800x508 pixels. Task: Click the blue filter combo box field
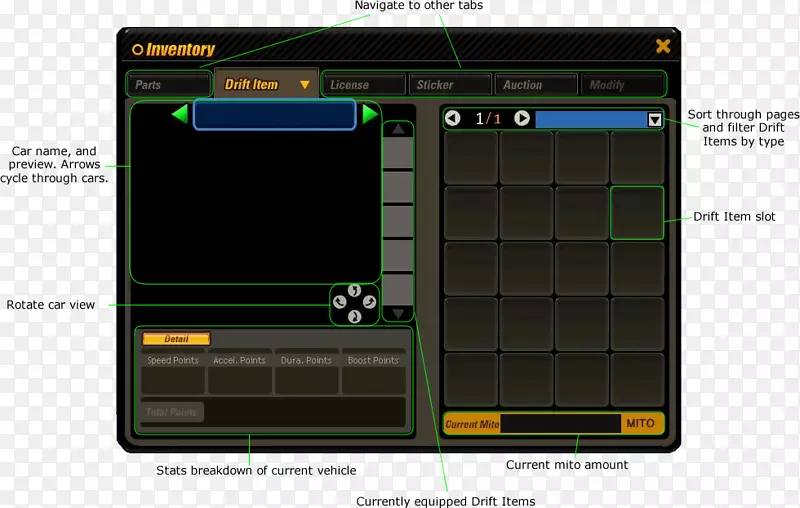click(591, 119)
